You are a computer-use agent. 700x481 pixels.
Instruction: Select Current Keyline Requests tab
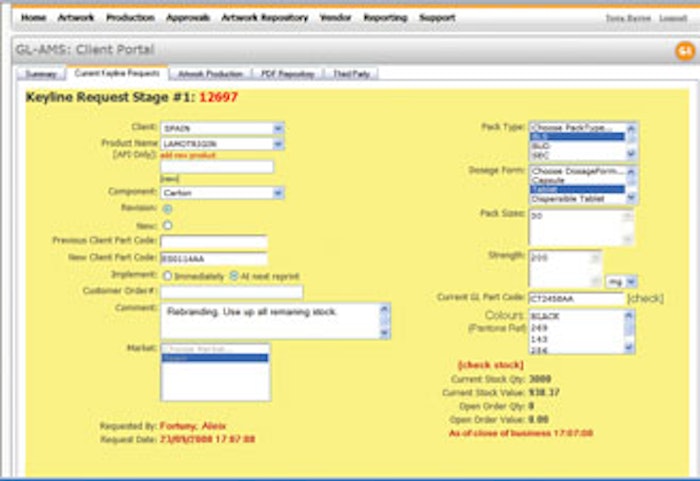click(x=117, y=73)
